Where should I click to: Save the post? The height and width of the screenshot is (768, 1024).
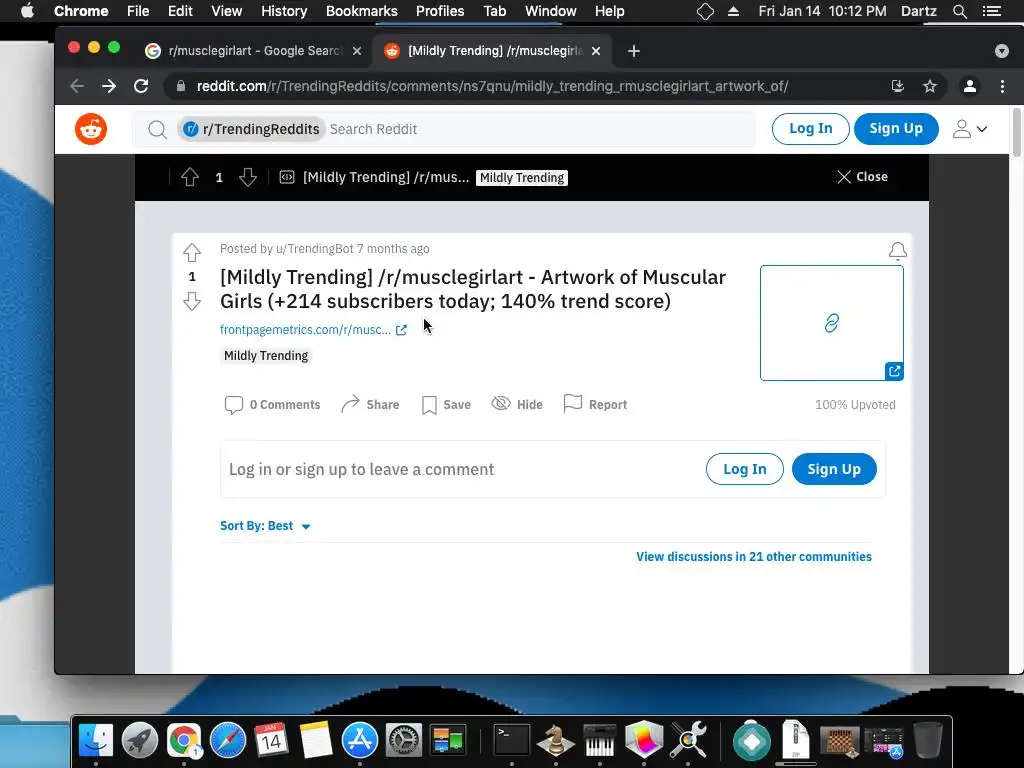coord(446,405)
